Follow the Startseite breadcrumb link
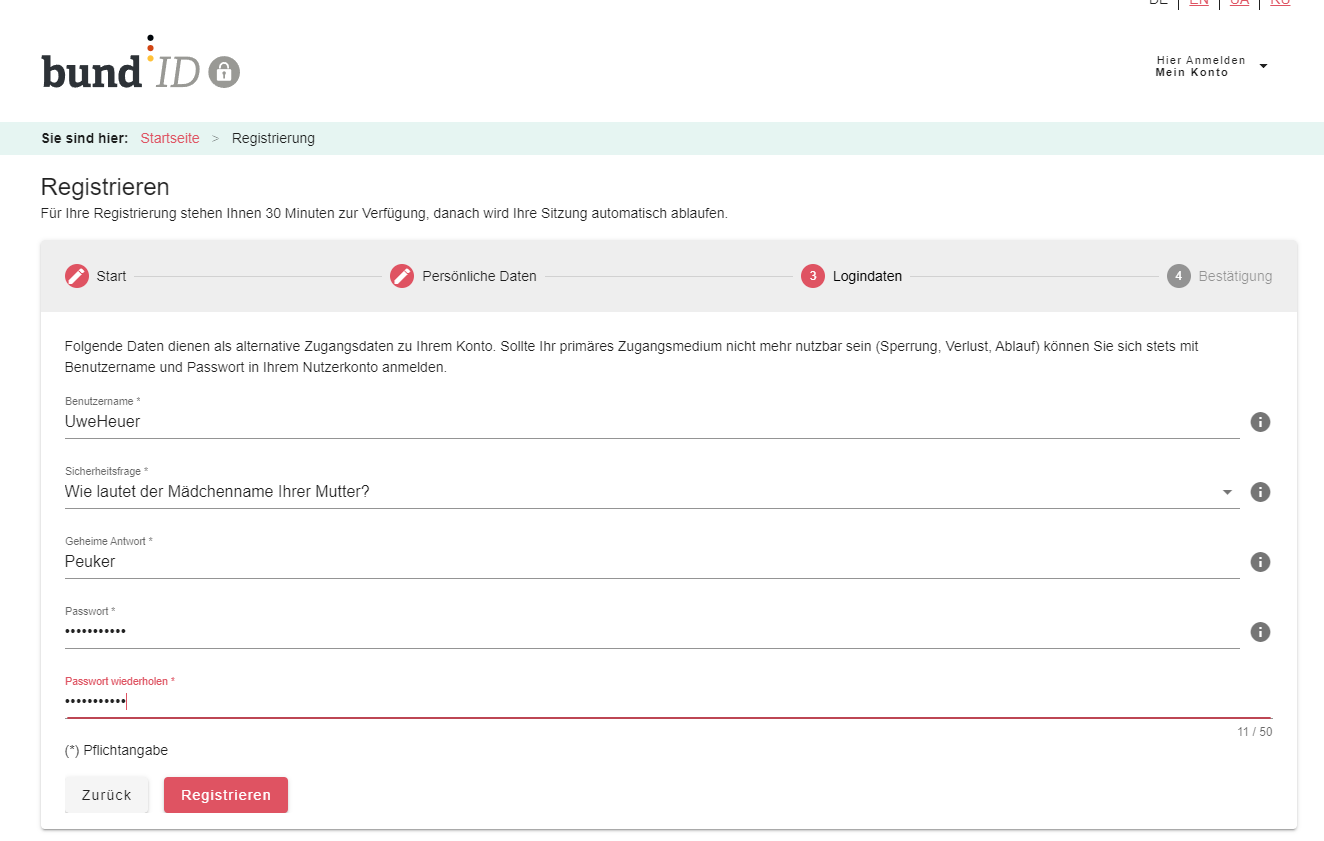Viewport: 1324px width, 841px height. [170, 138]
